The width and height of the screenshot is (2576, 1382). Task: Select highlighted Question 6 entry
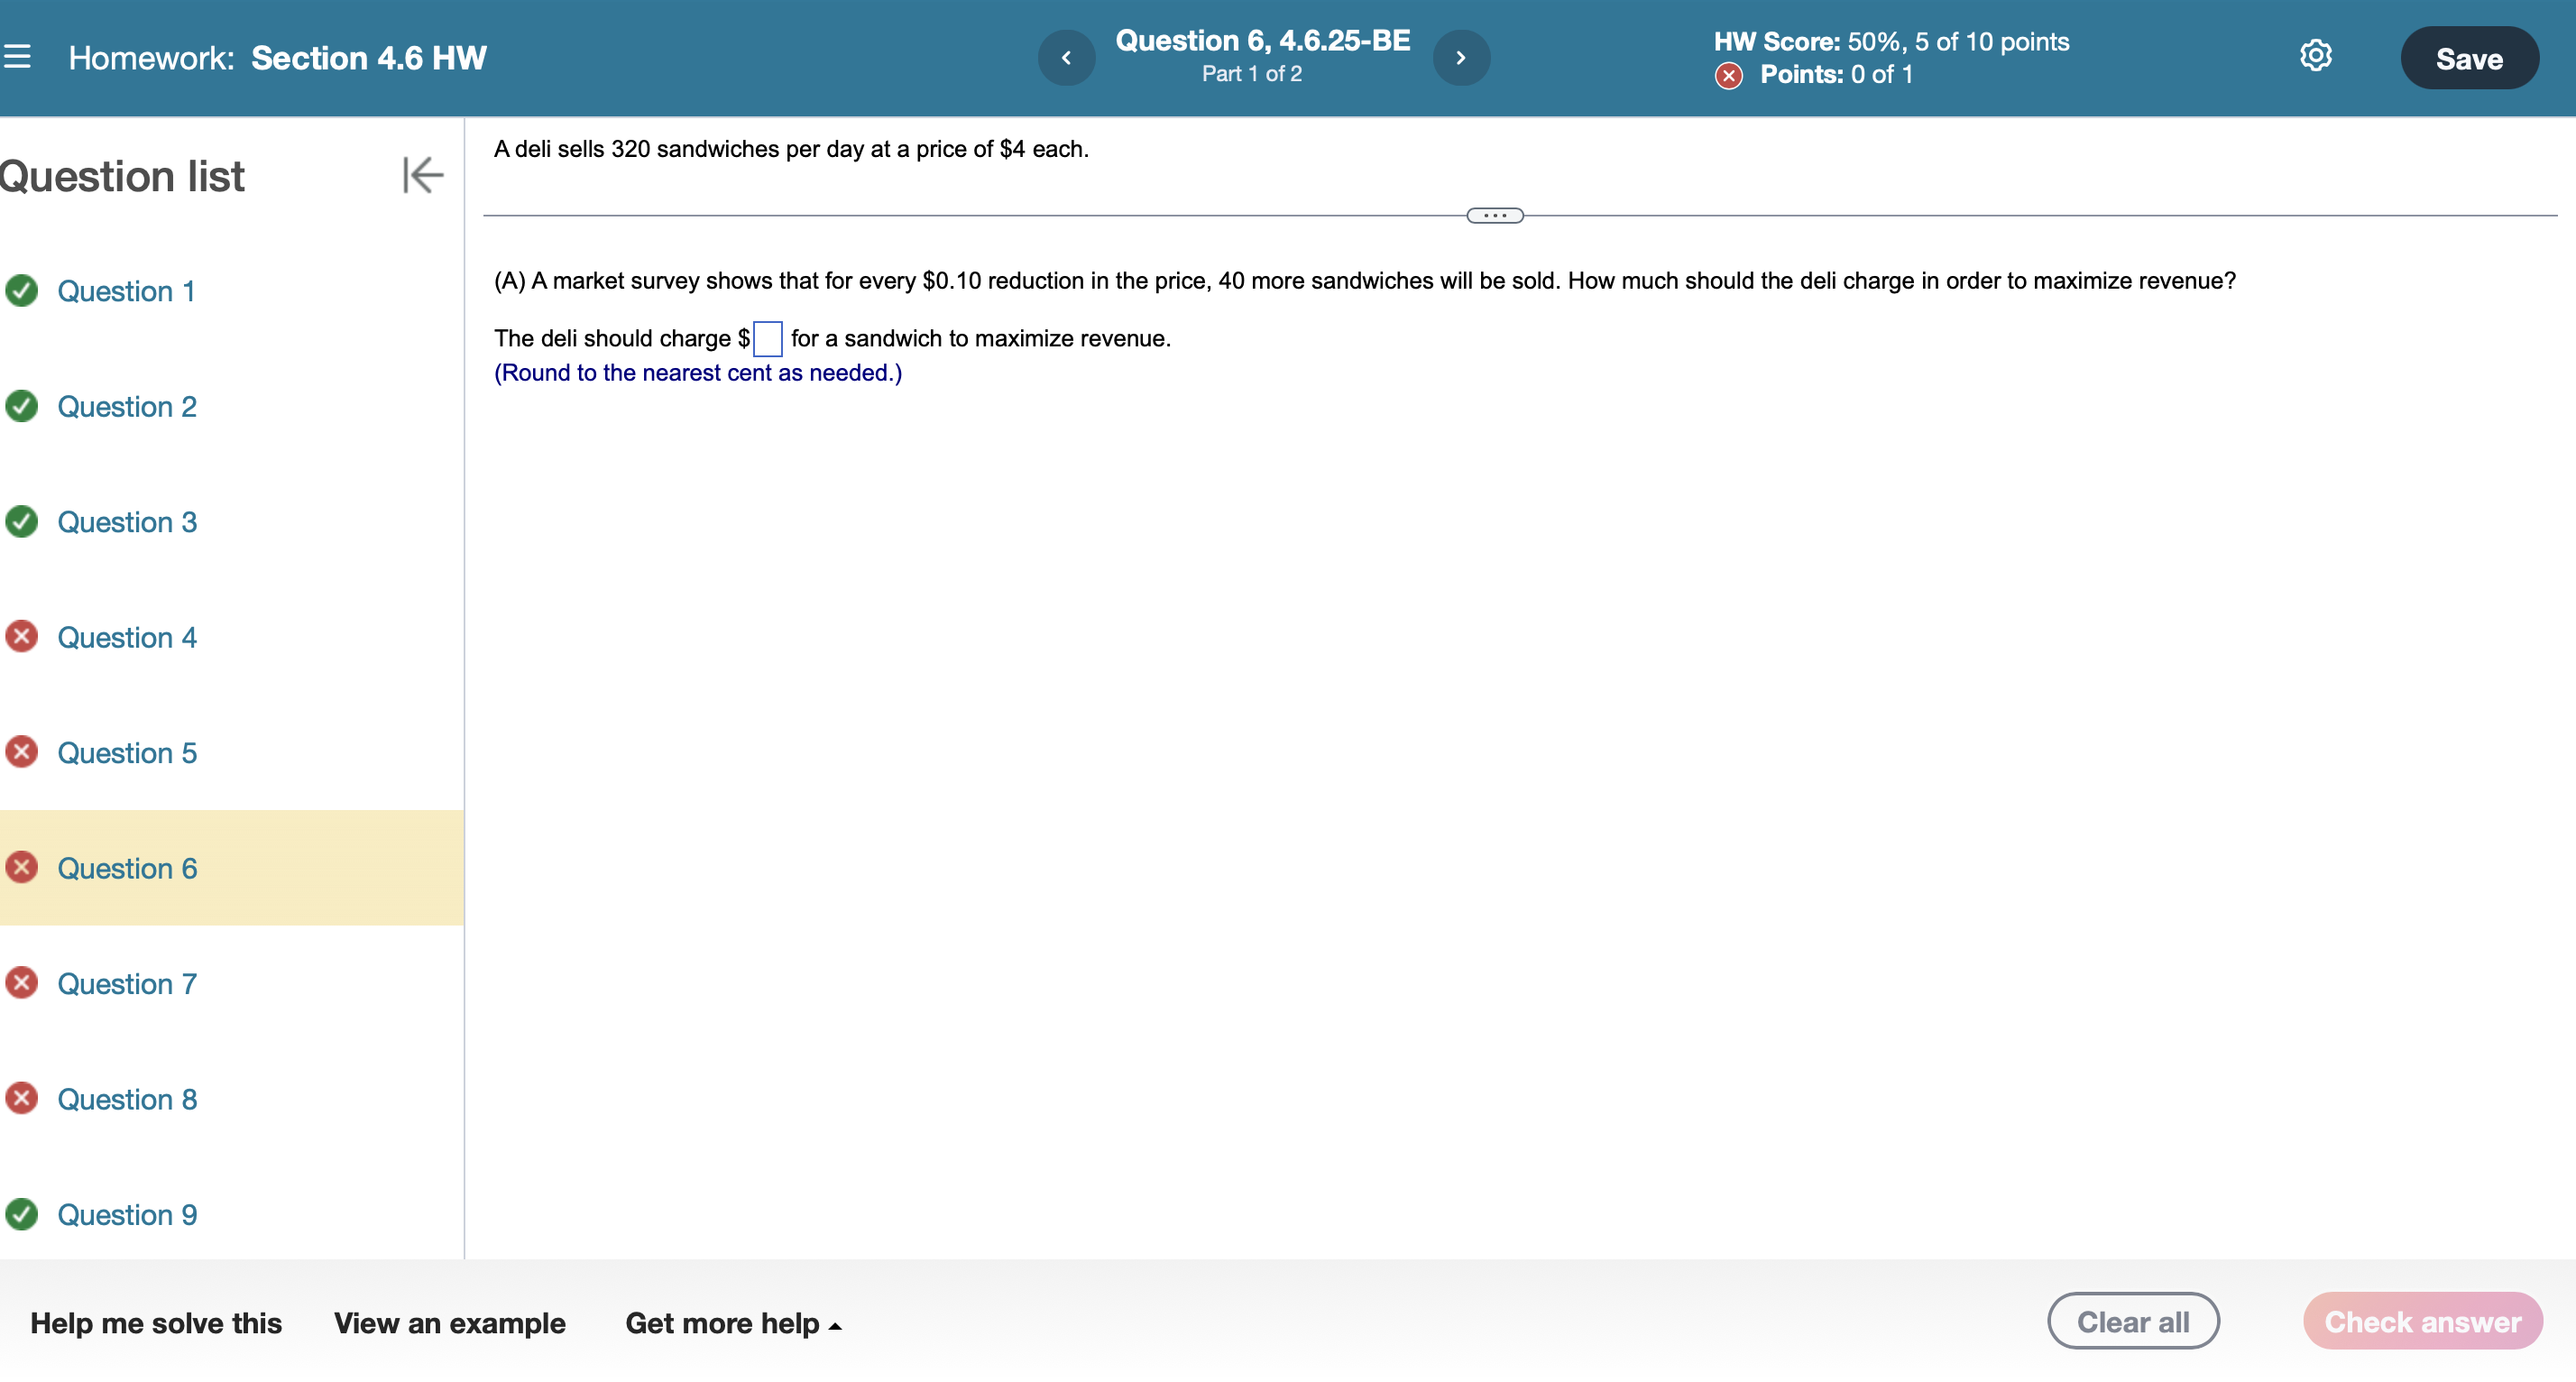tap(127, 868)
